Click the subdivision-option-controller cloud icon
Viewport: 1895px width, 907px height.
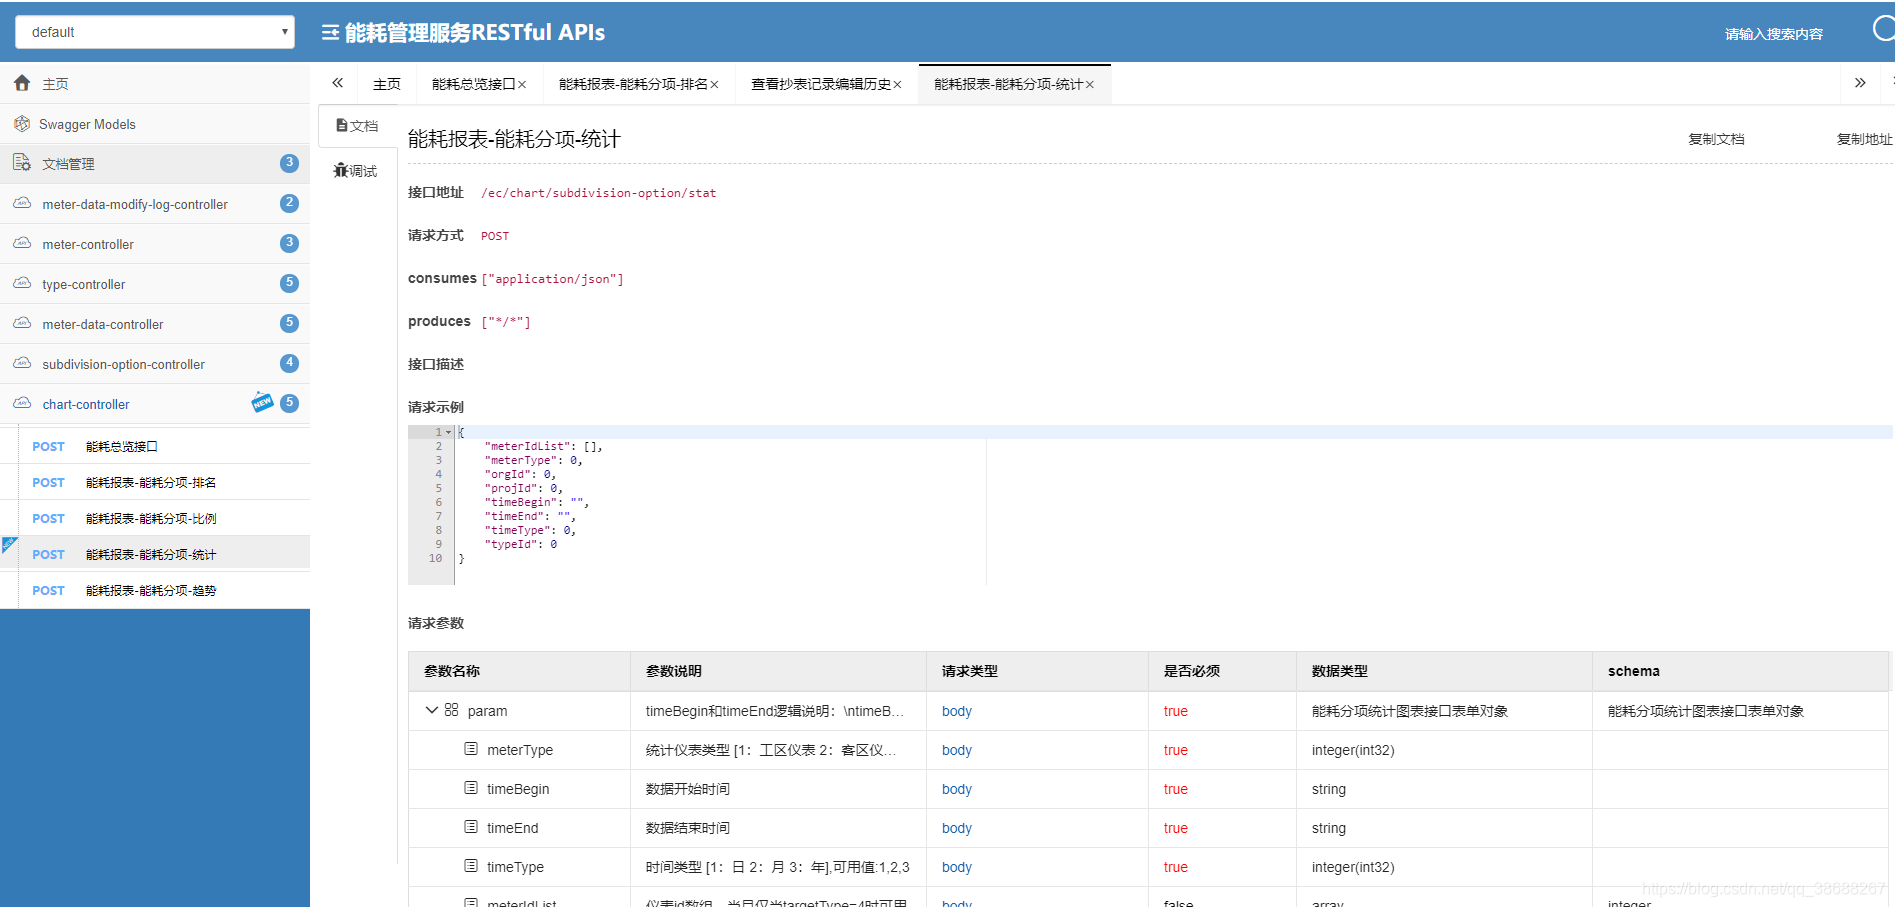click(x=22, y=363)
